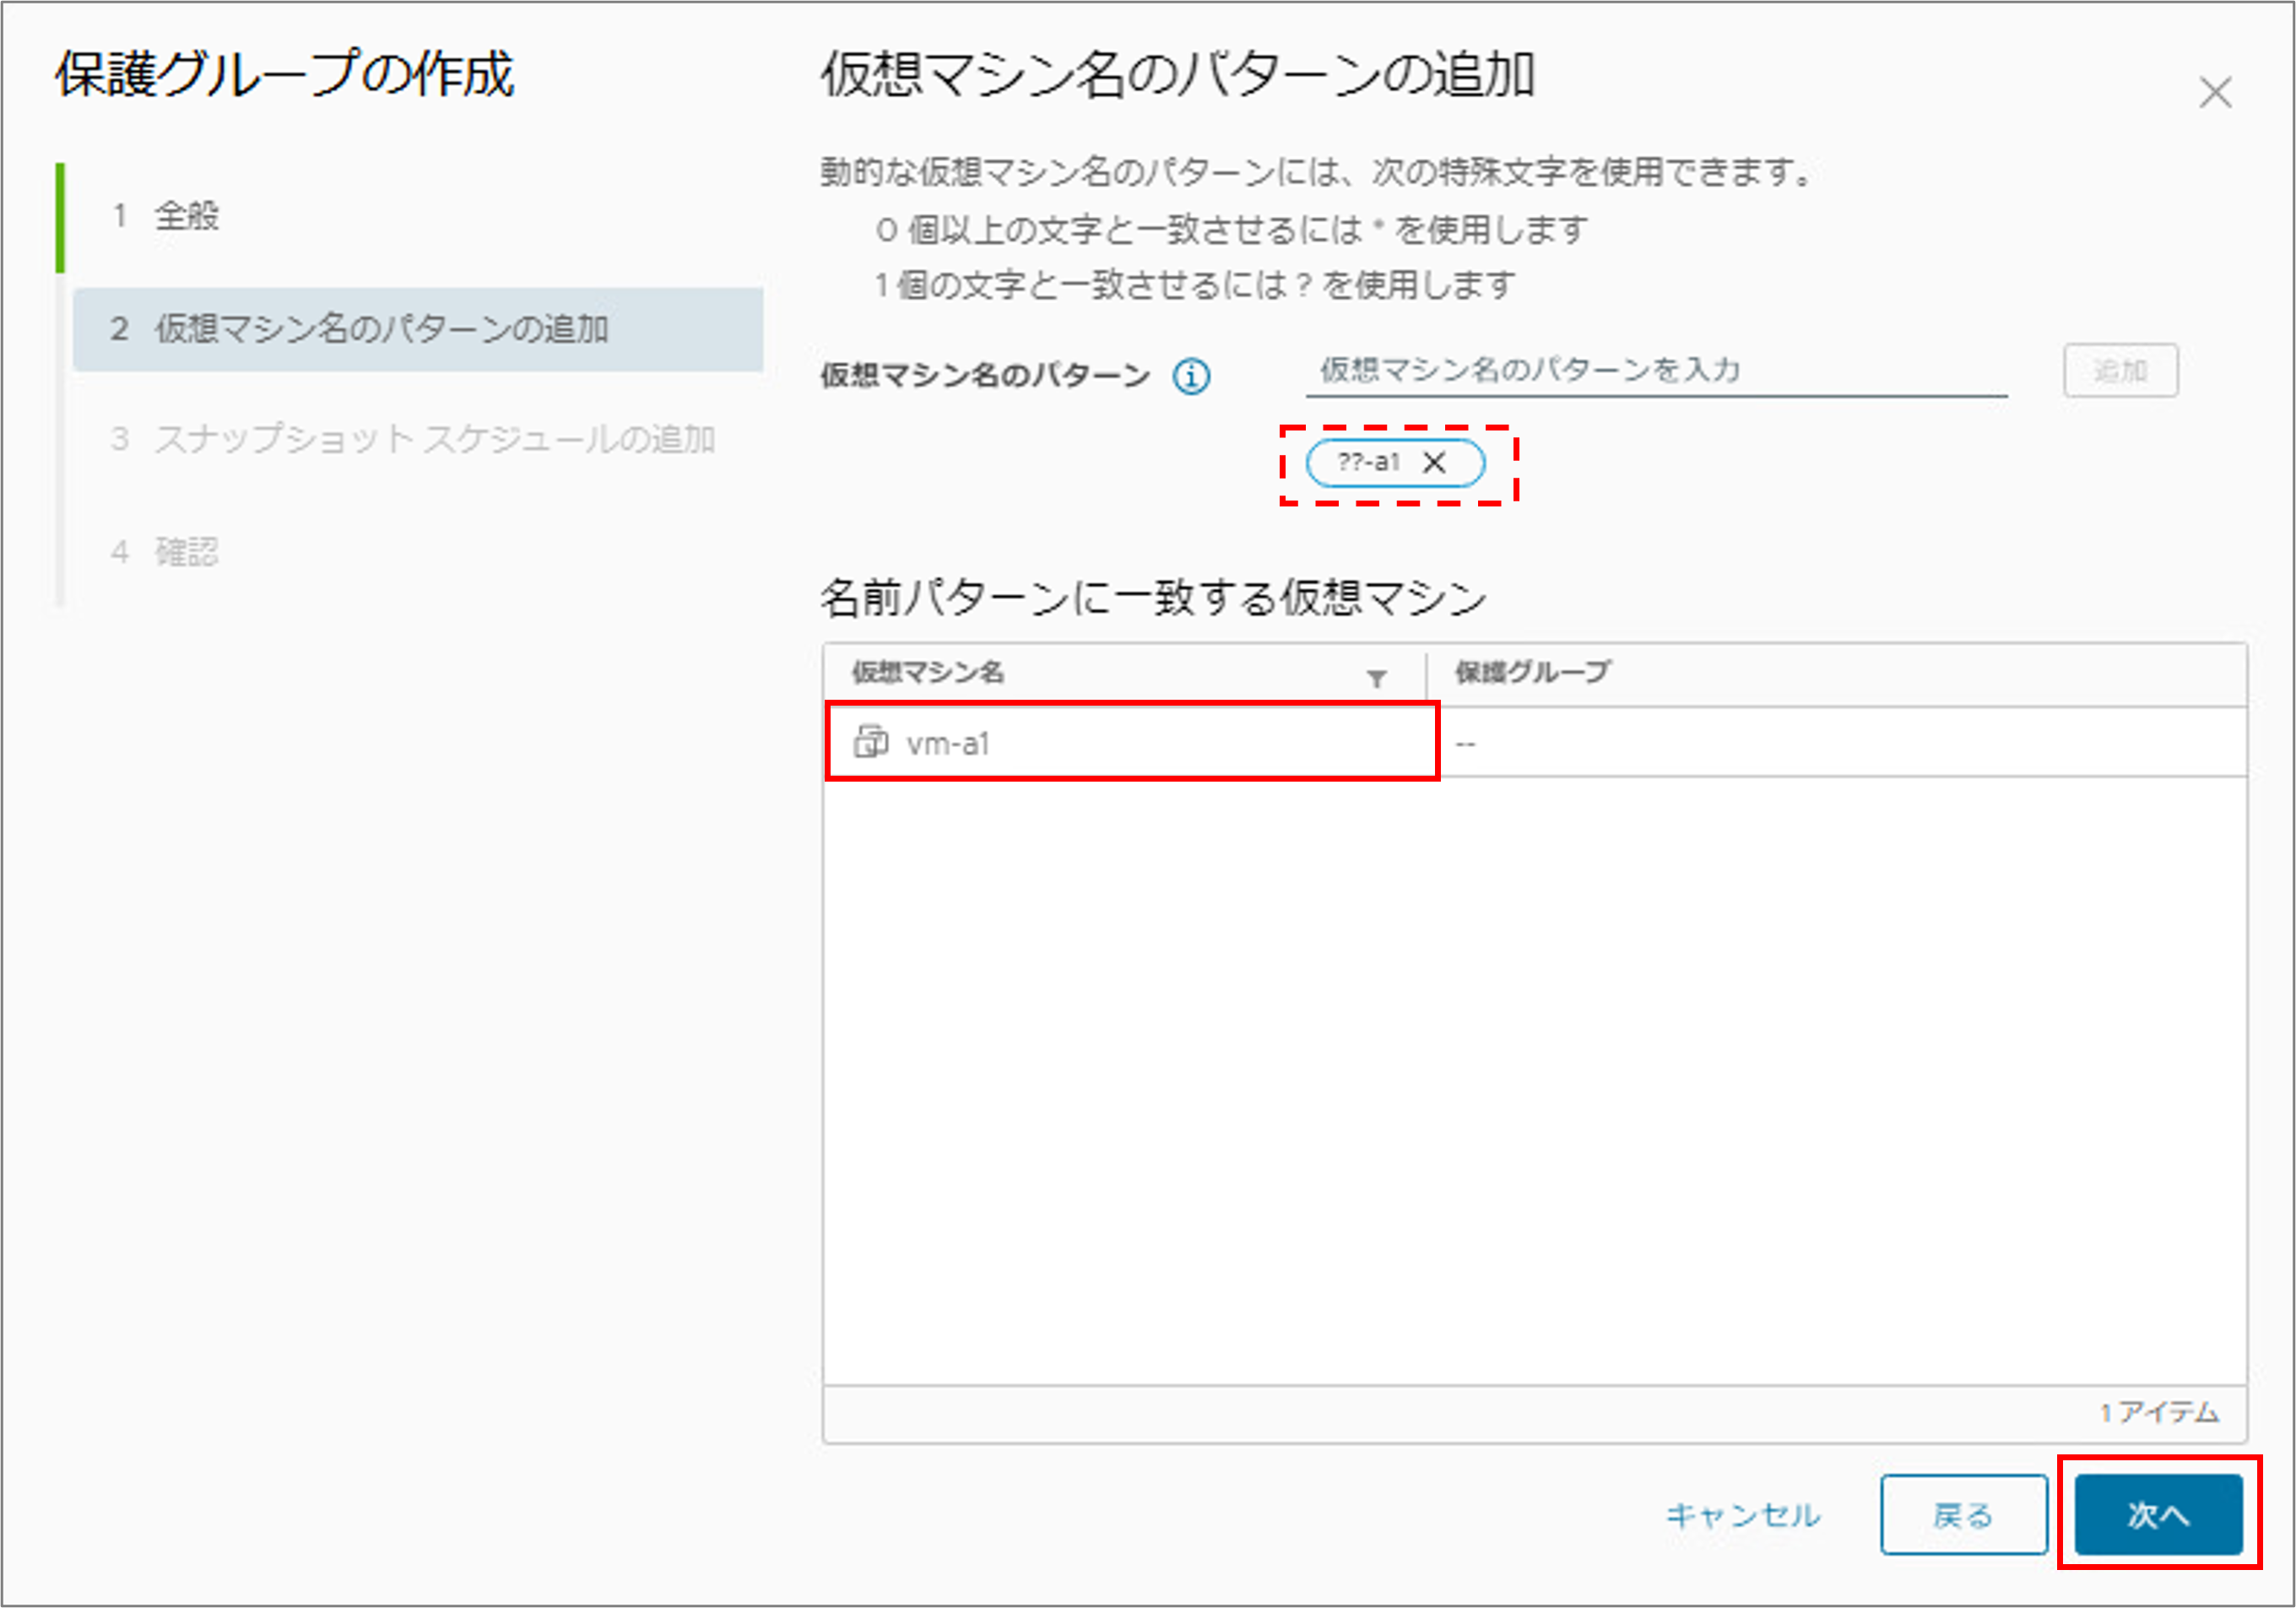The width and height of the screenshot is (2296, 1608).
Task: Open the 仮想マシン名 column filter
Action: 1376,679
